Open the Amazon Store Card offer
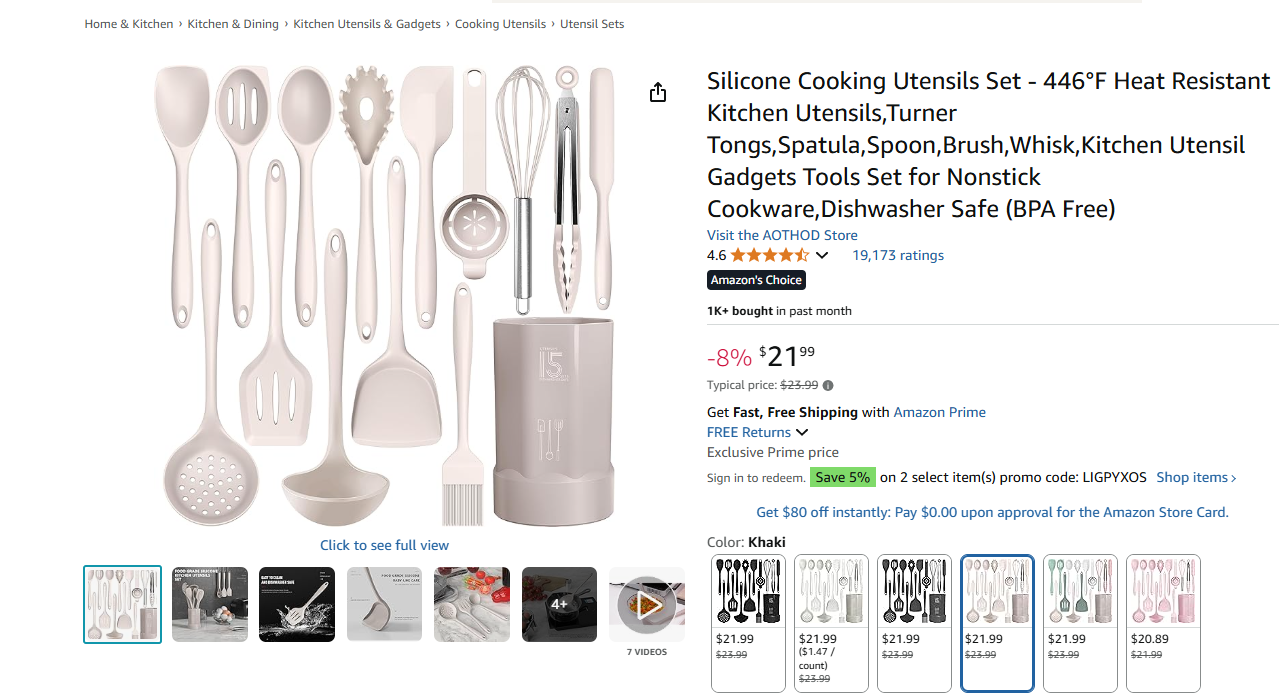The width and height of the screenshot is (1280, 700). coord(991,512)
